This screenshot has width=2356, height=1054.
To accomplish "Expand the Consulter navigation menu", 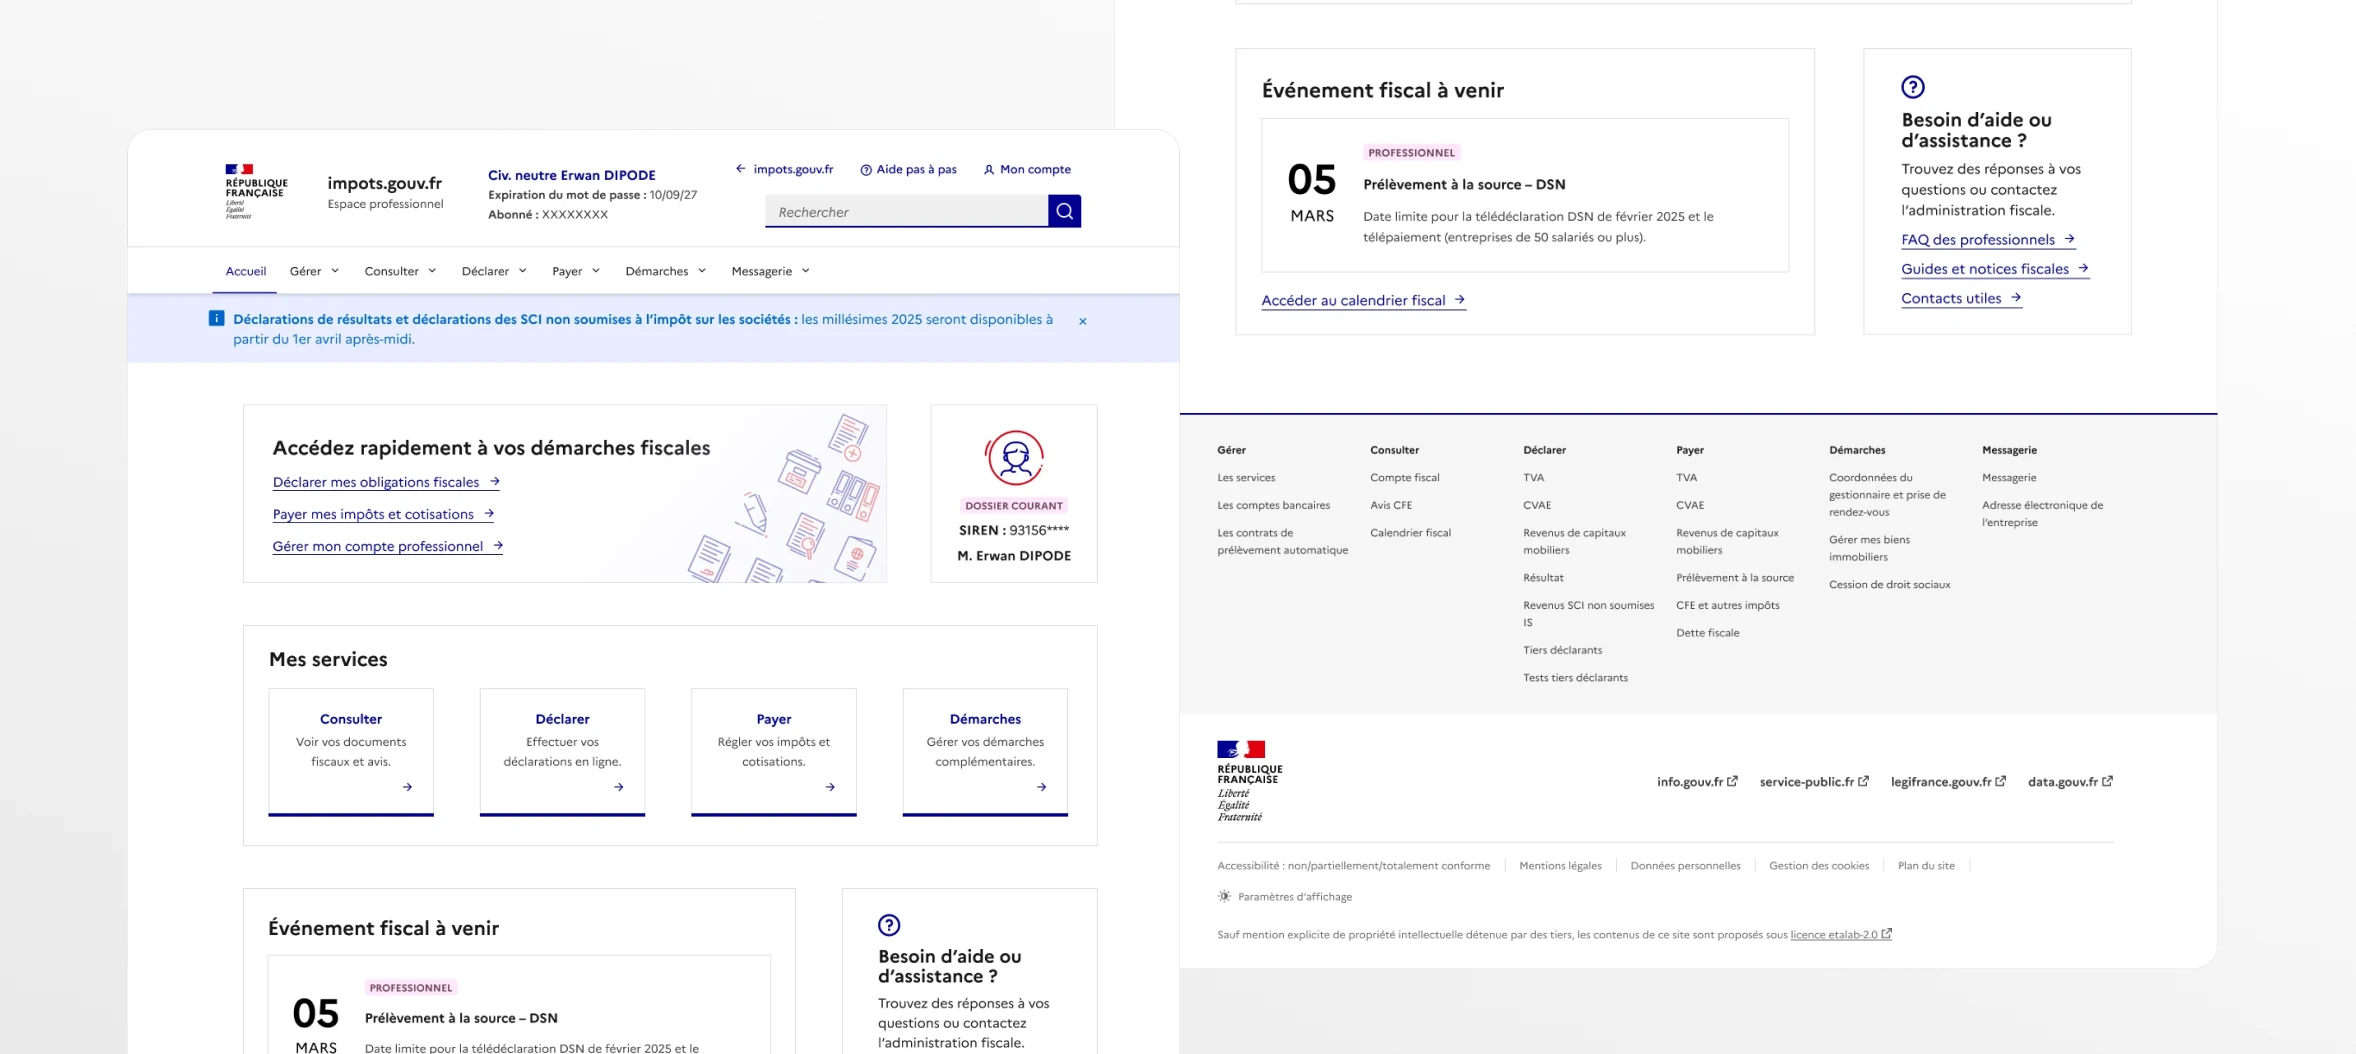I will tap(400, 271).
